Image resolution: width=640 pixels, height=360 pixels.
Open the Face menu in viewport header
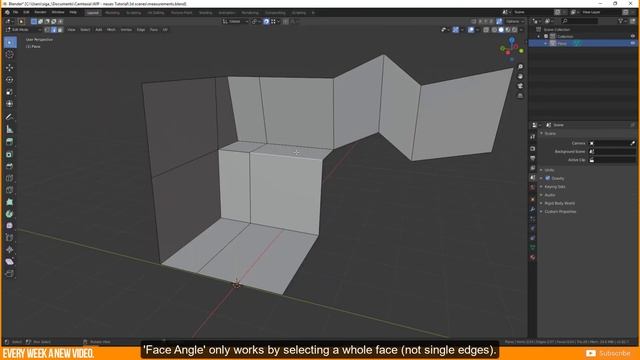[x=153, y=30]
